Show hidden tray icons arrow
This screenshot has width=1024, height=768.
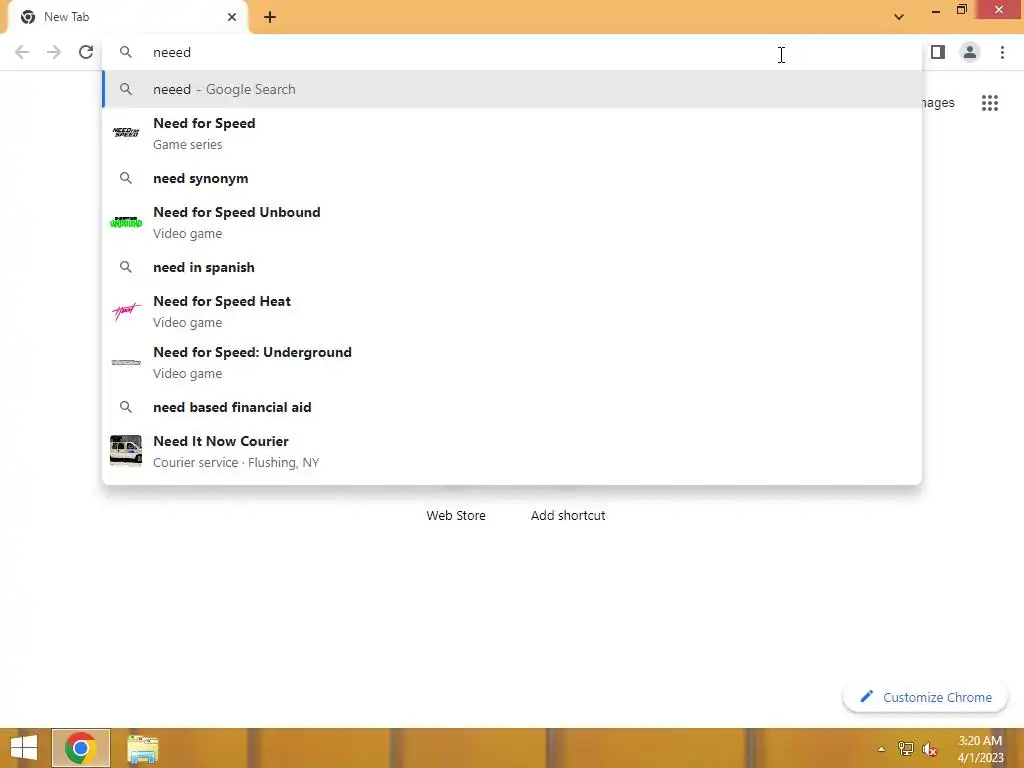881,749
